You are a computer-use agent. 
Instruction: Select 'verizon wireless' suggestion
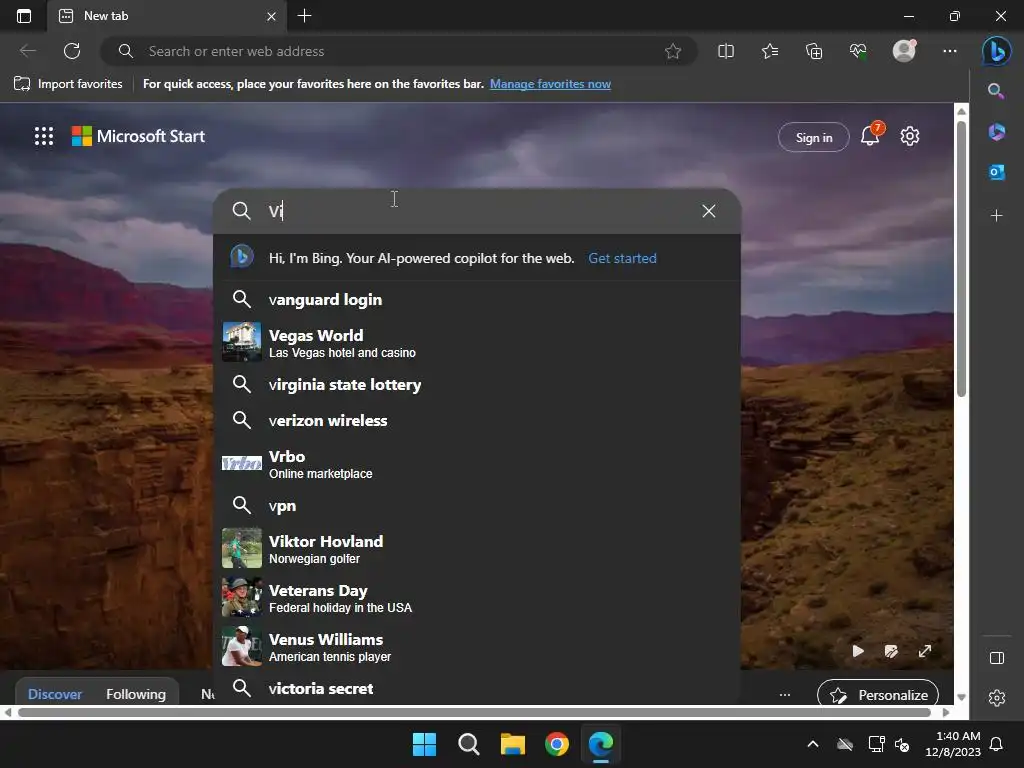[x=477, y=421]
